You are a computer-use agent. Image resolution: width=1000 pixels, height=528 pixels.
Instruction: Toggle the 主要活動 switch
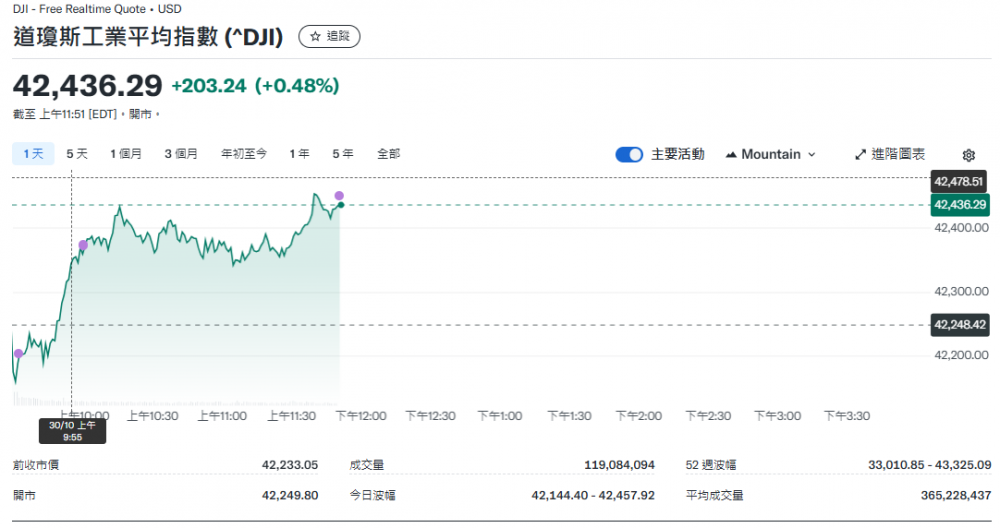tap(629, 154)
